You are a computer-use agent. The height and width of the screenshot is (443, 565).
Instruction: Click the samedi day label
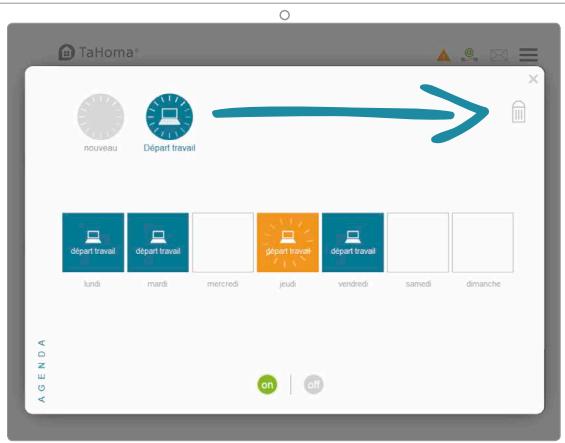click(418, 284)
